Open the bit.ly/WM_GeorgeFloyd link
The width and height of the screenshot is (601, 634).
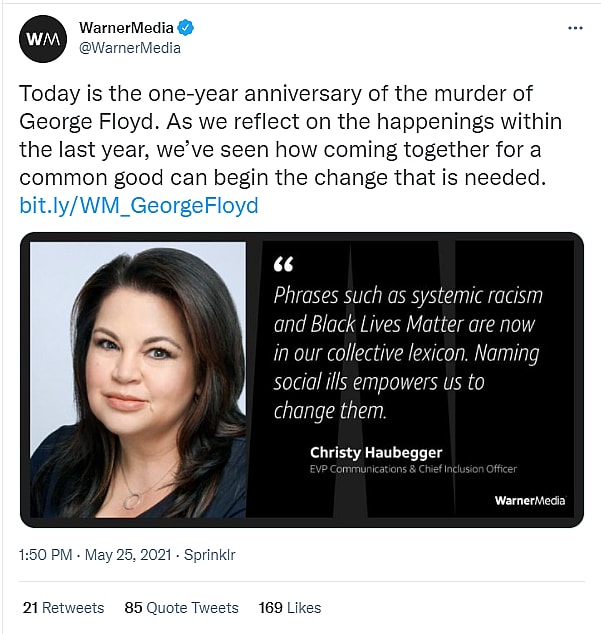click(x=139, y=206)
